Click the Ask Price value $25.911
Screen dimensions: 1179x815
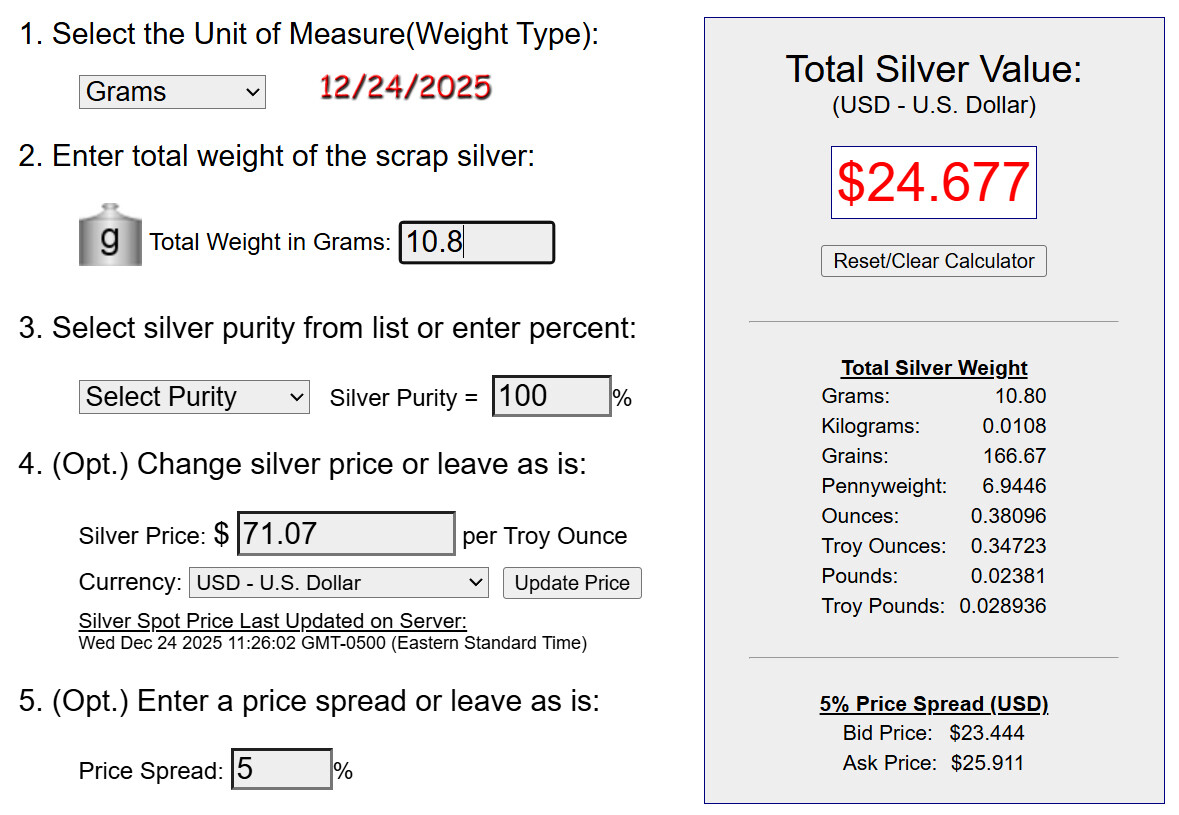click(x=986, y=763)
